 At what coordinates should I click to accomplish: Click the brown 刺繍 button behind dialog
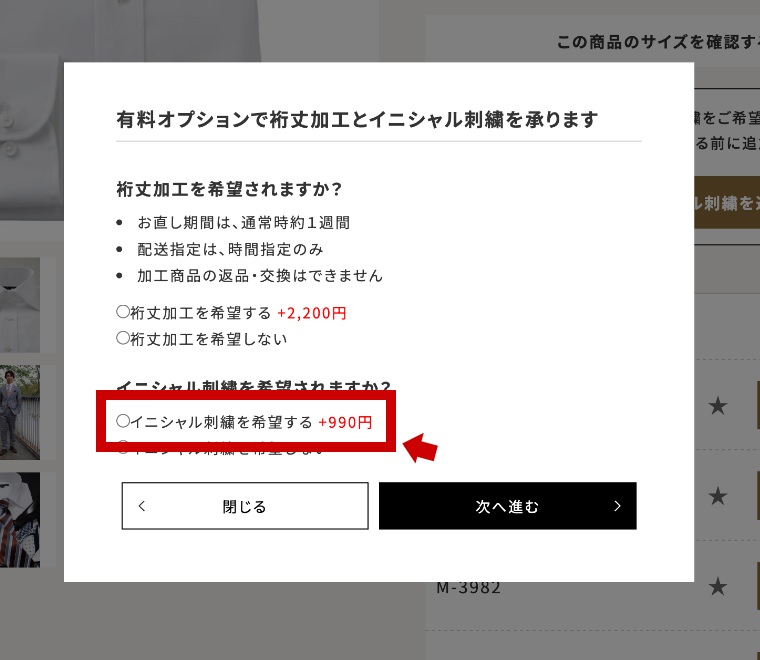pos(727,203)
